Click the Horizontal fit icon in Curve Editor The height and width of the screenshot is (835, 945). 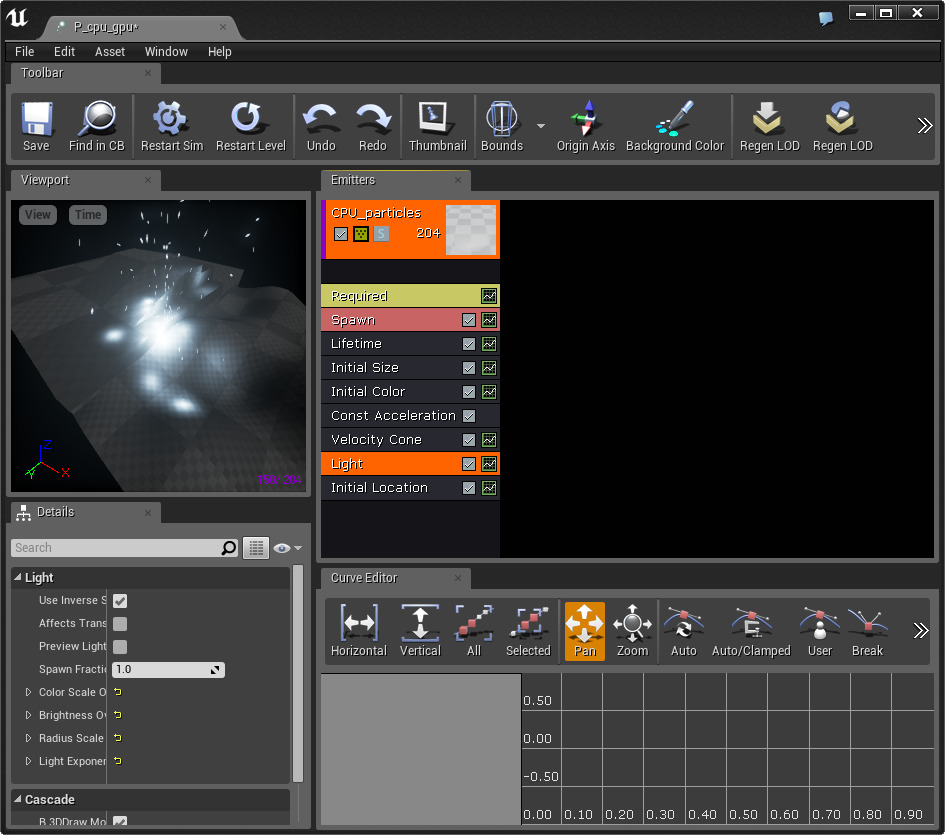(x=358, y=624)
